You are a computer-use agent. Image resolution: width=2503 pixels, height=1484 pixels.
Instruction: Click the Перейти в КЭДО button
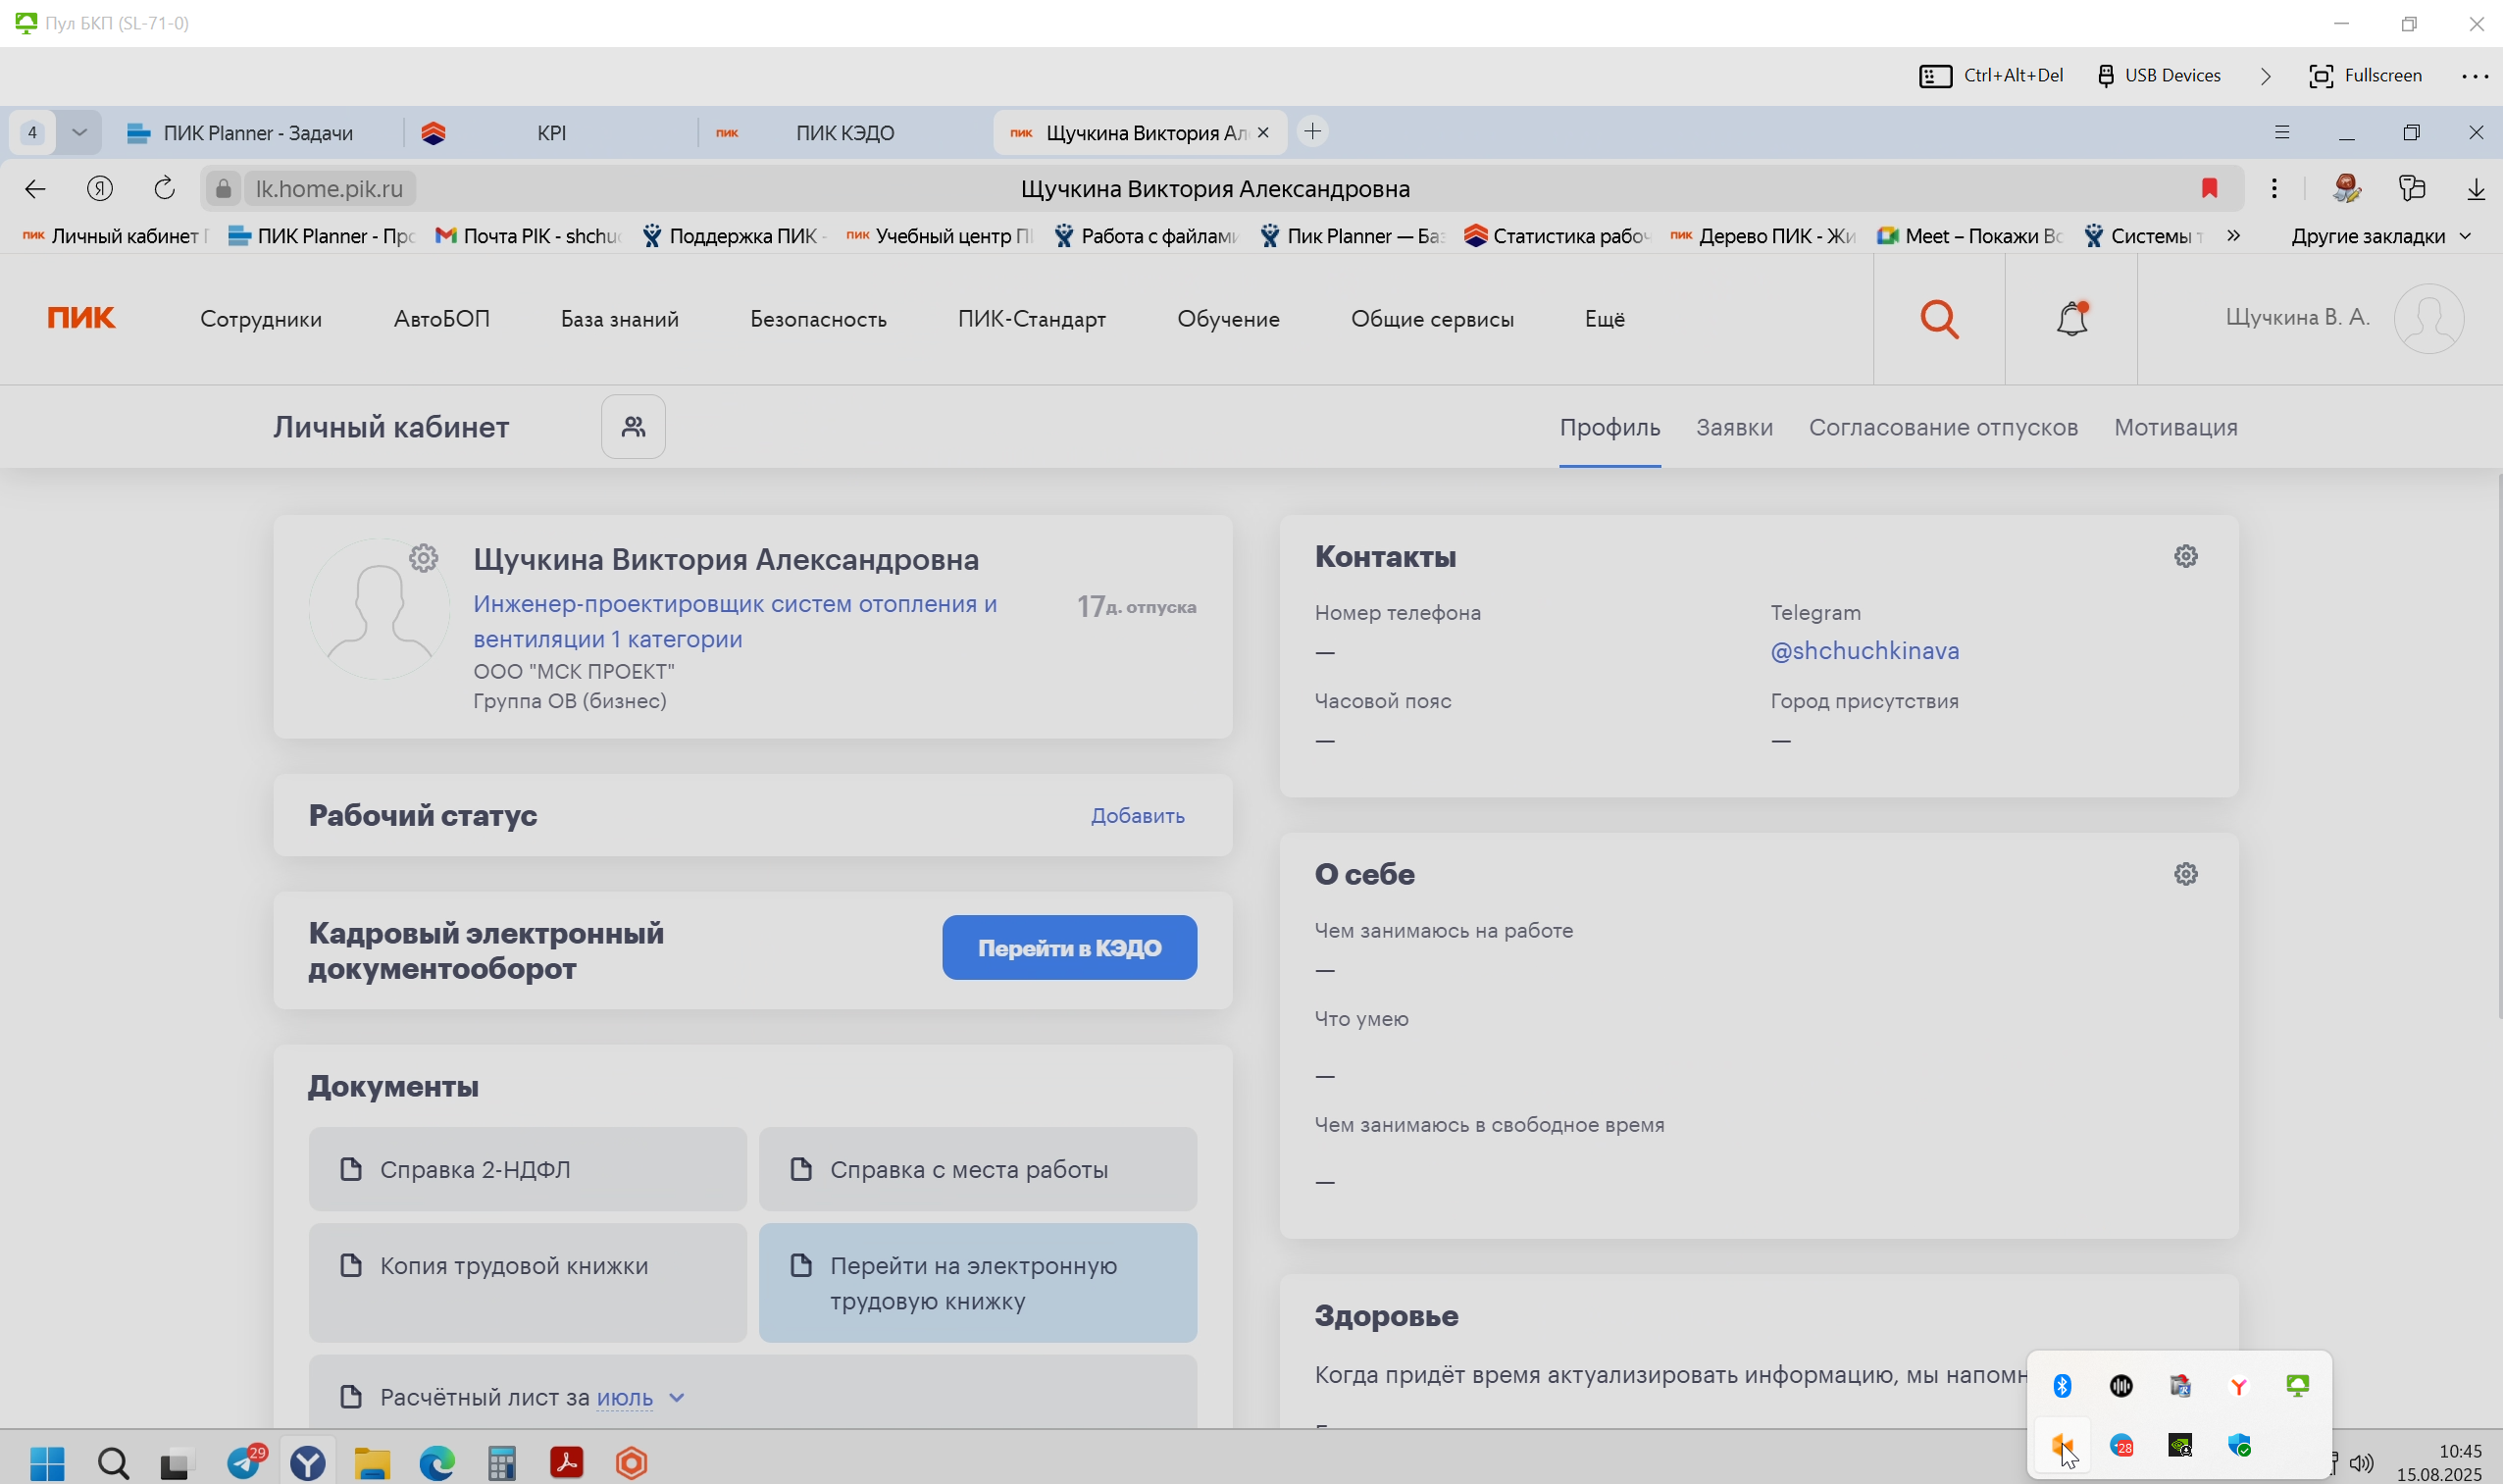pyautogui.click(x=1069, y=947)
